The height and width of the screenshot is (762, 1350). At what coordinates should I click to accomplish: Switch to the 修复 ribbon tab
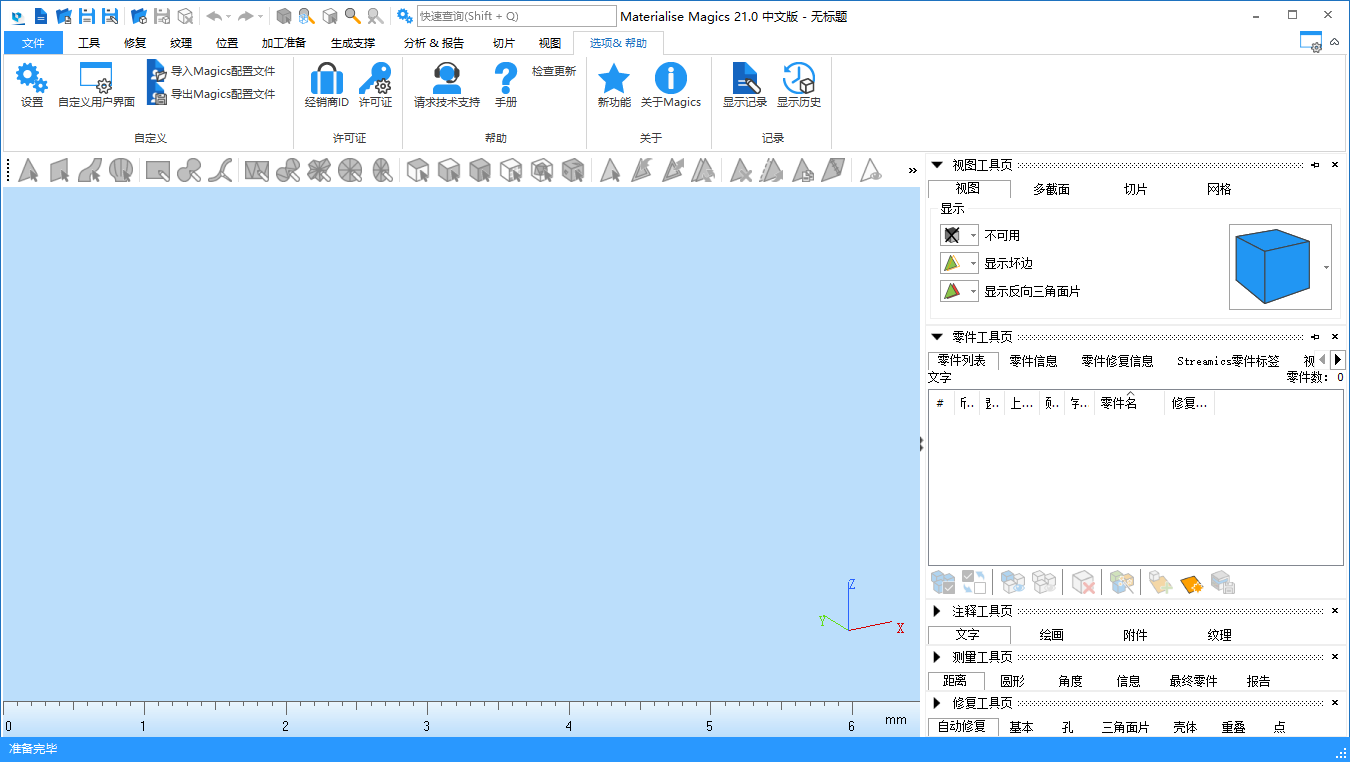135,43
